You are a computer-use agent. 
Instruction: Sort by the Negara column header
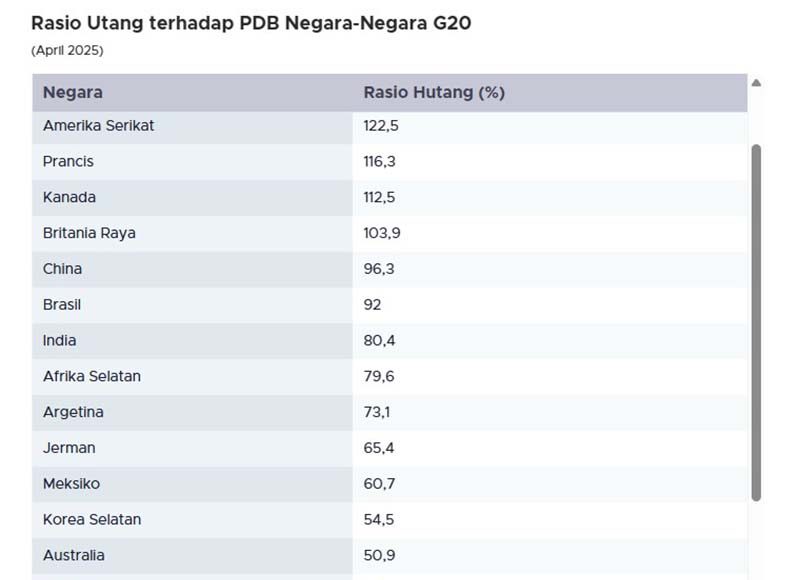pyautogui.click(x=73, y=93)
